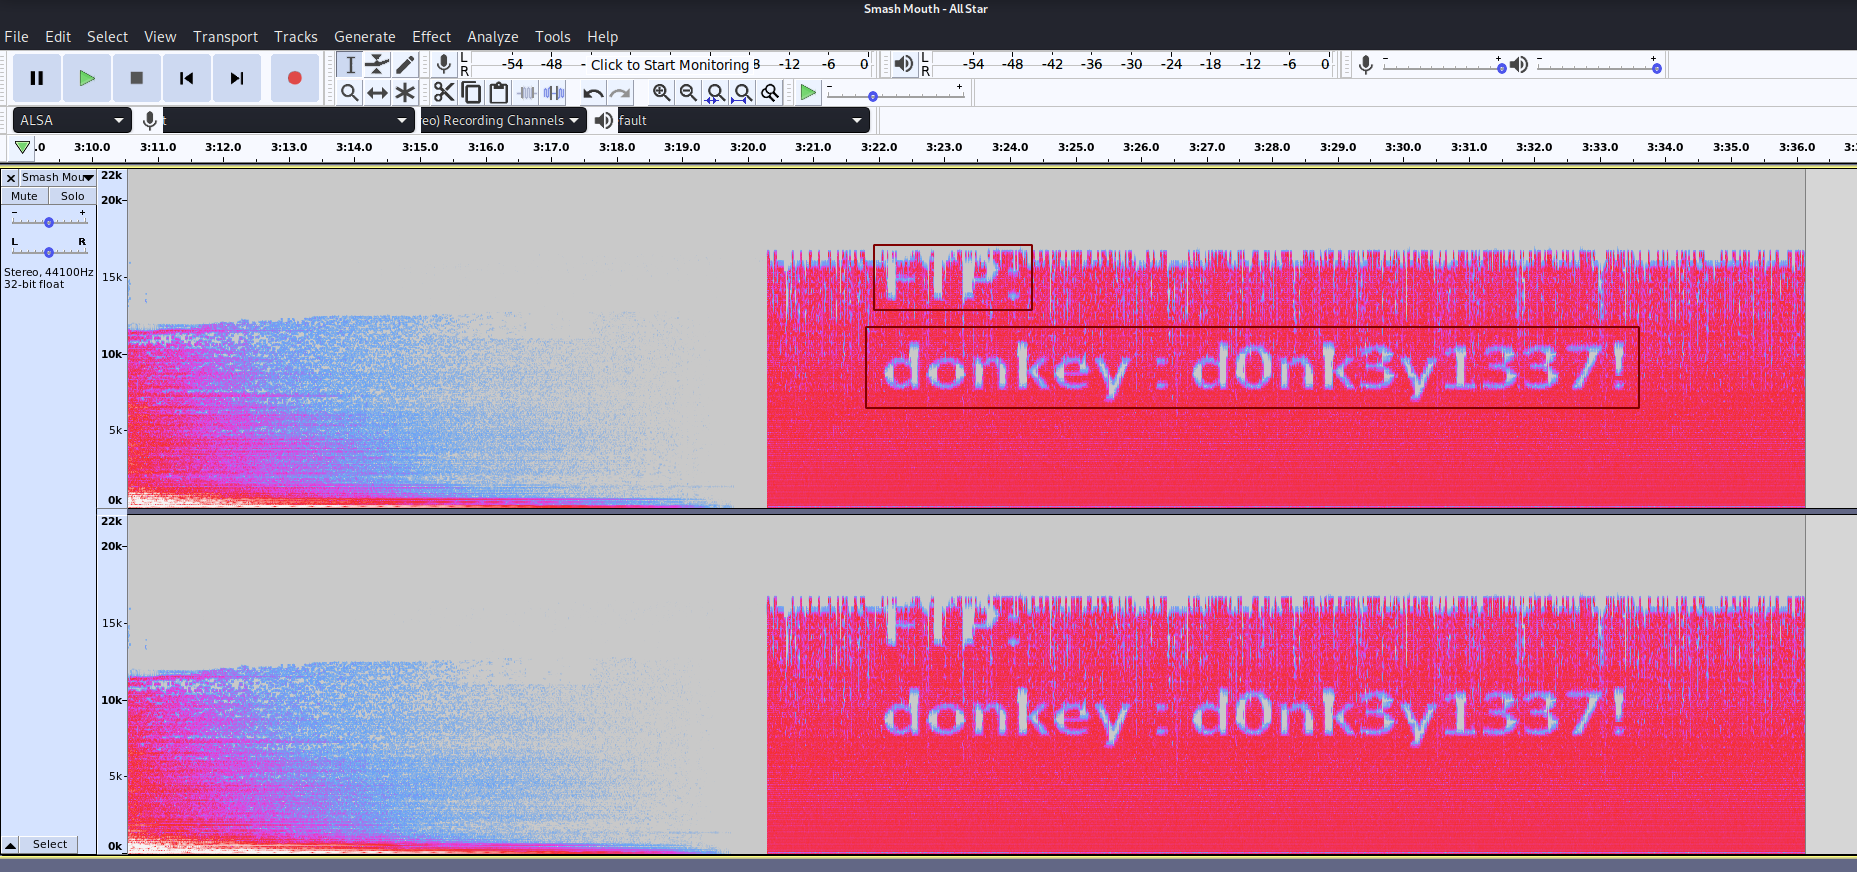Start playback with the green Play button
Viewport: 1857px width, 872px height.
tap(87, 78)
